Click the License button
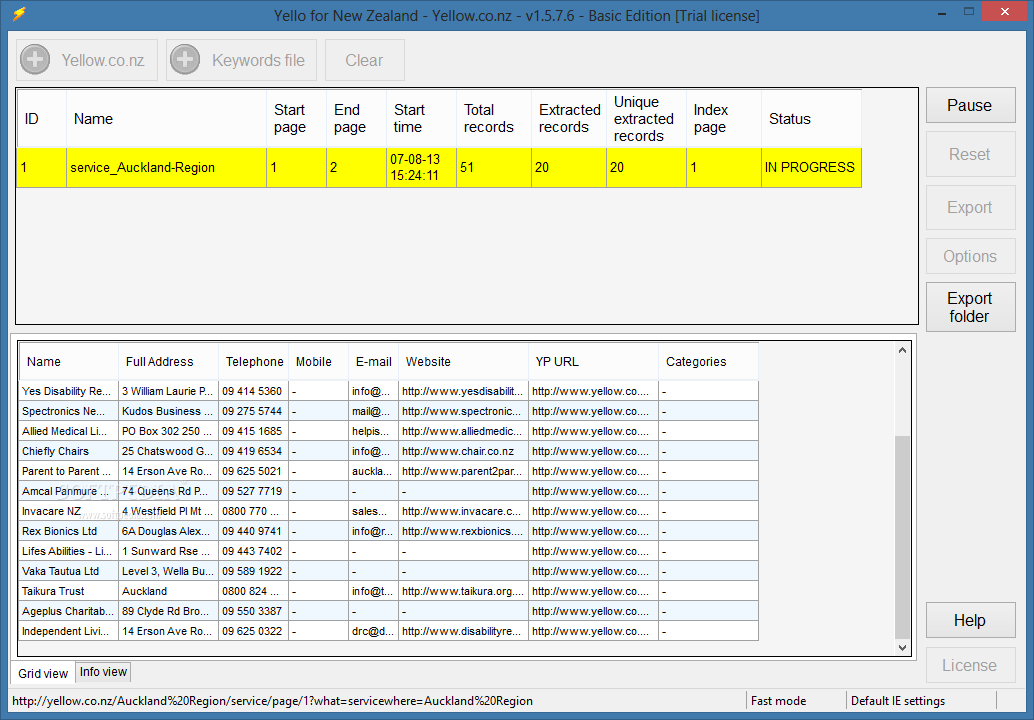 (x=970, y=665)
